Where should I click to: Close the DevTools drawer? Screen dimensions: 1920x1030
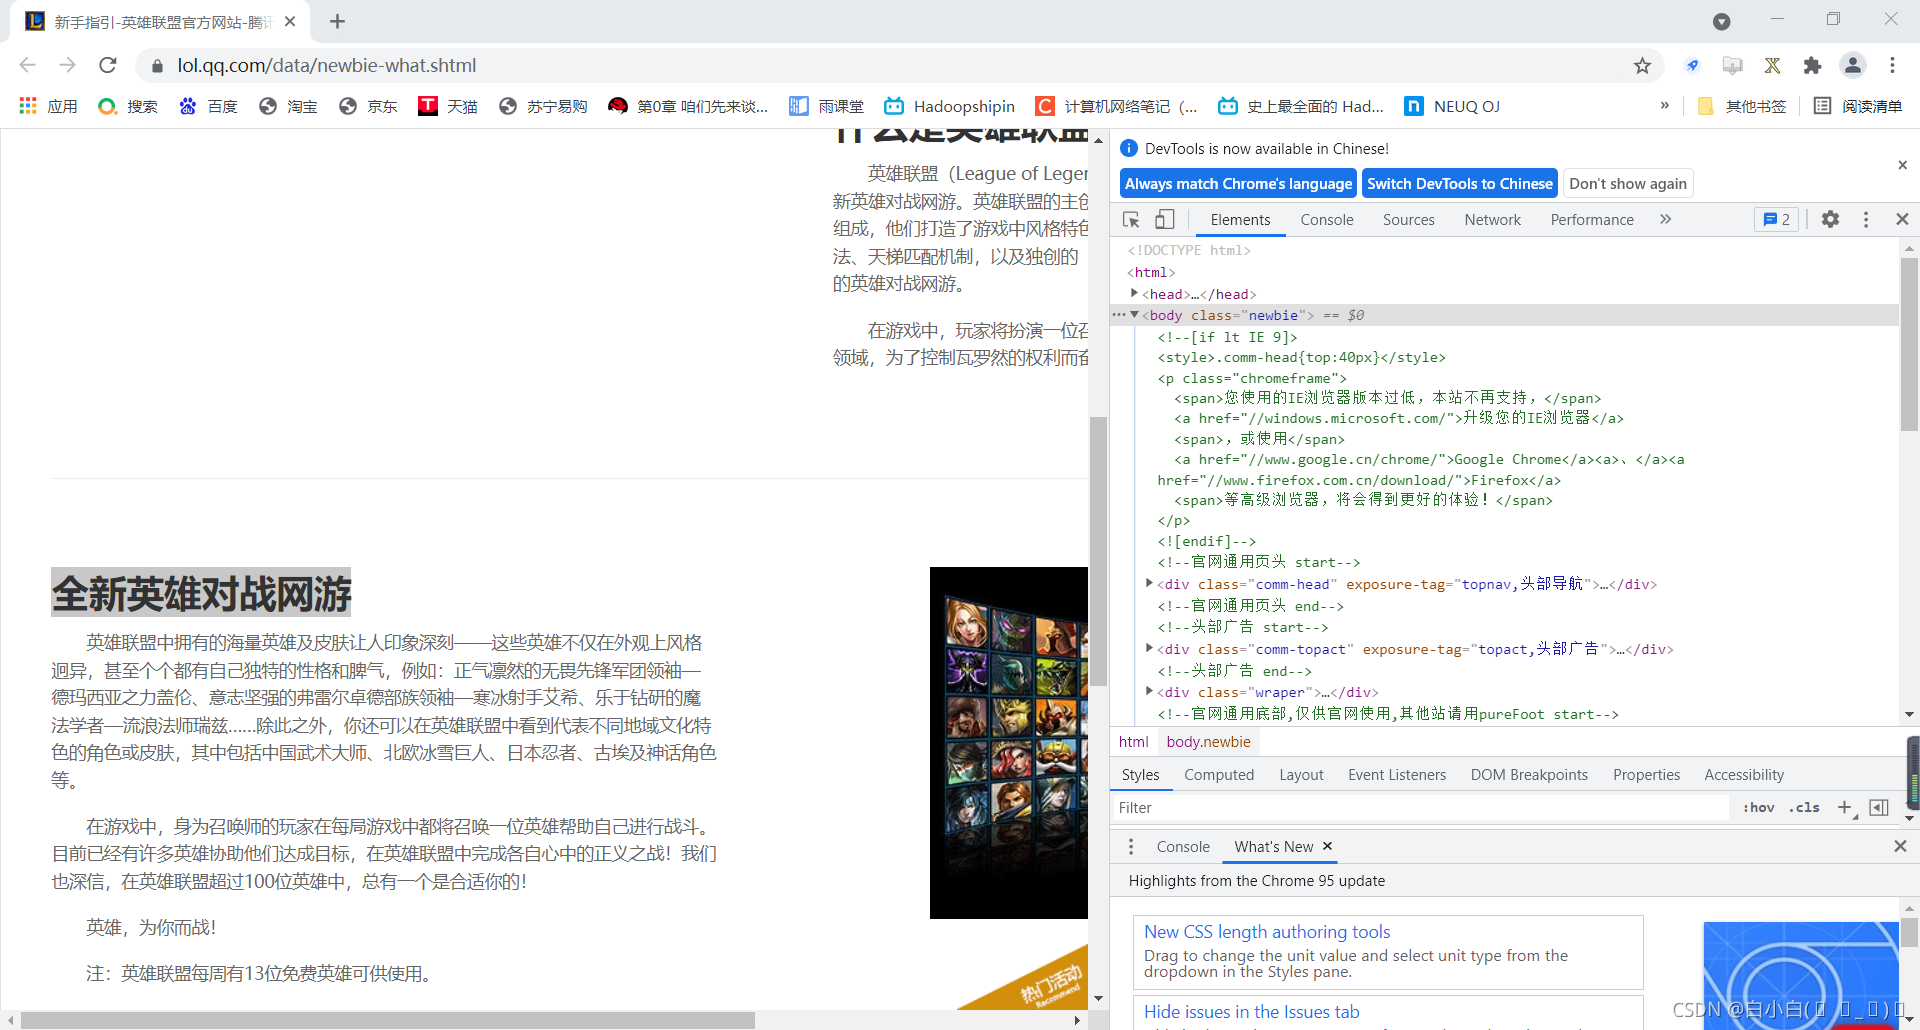tap(1900, 846)
